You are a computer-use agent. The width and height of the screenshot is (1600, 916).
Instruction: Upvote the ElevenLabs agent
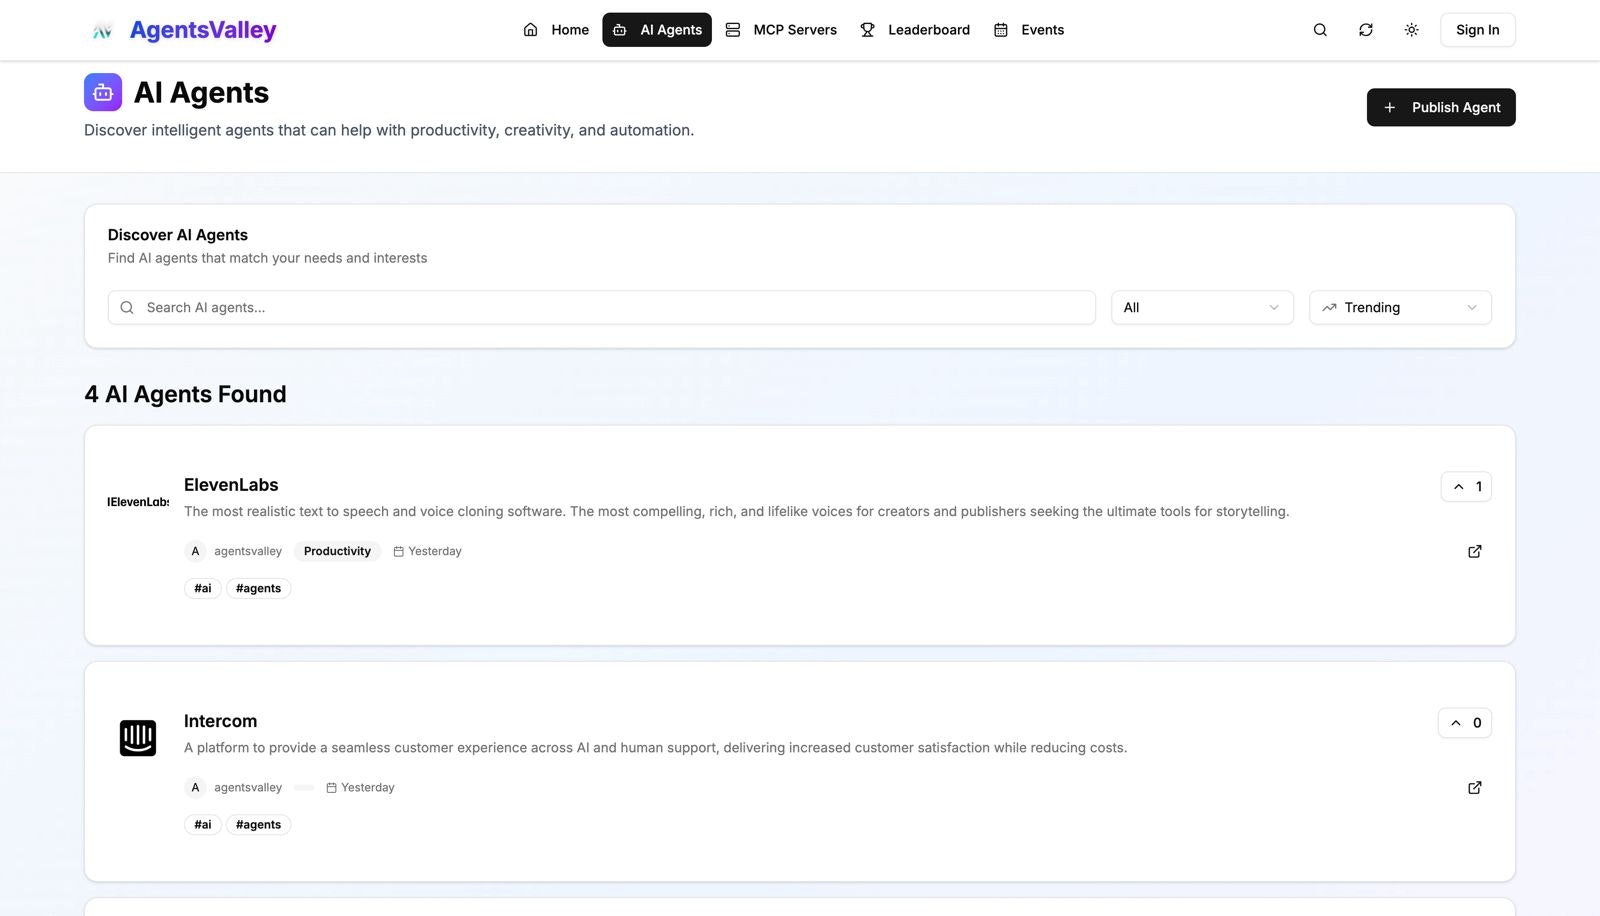pyautogui.click(x=1466, y=487)
